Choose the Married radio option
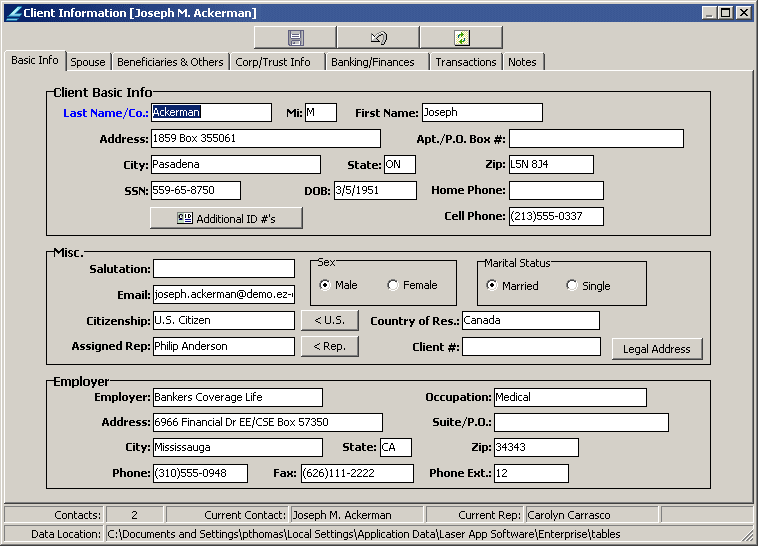 pos(492,286)
